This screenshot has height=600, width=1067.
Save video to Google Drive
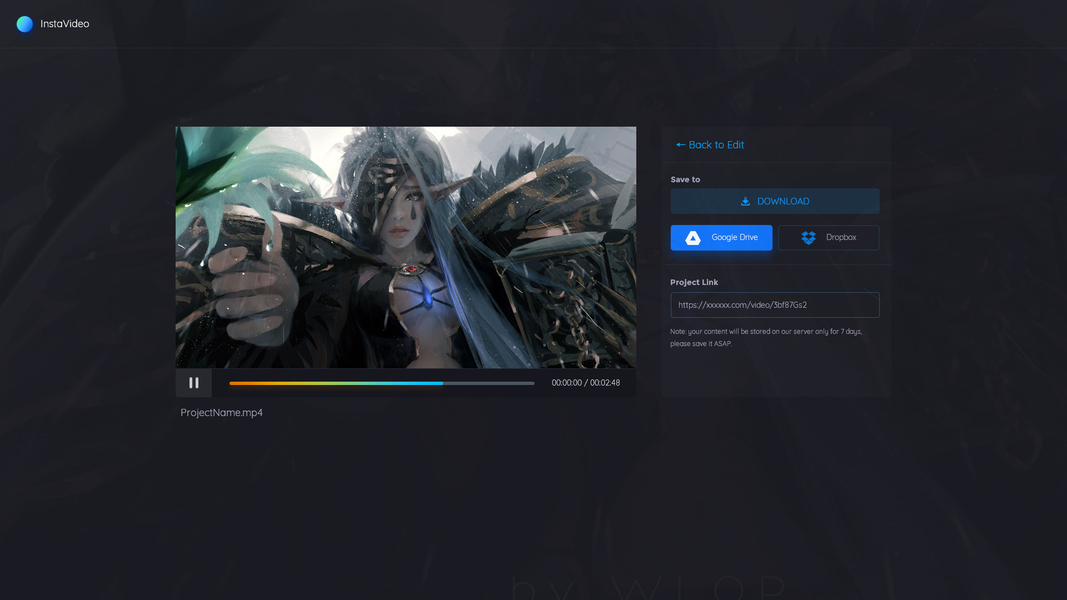[x=721, y=237]
